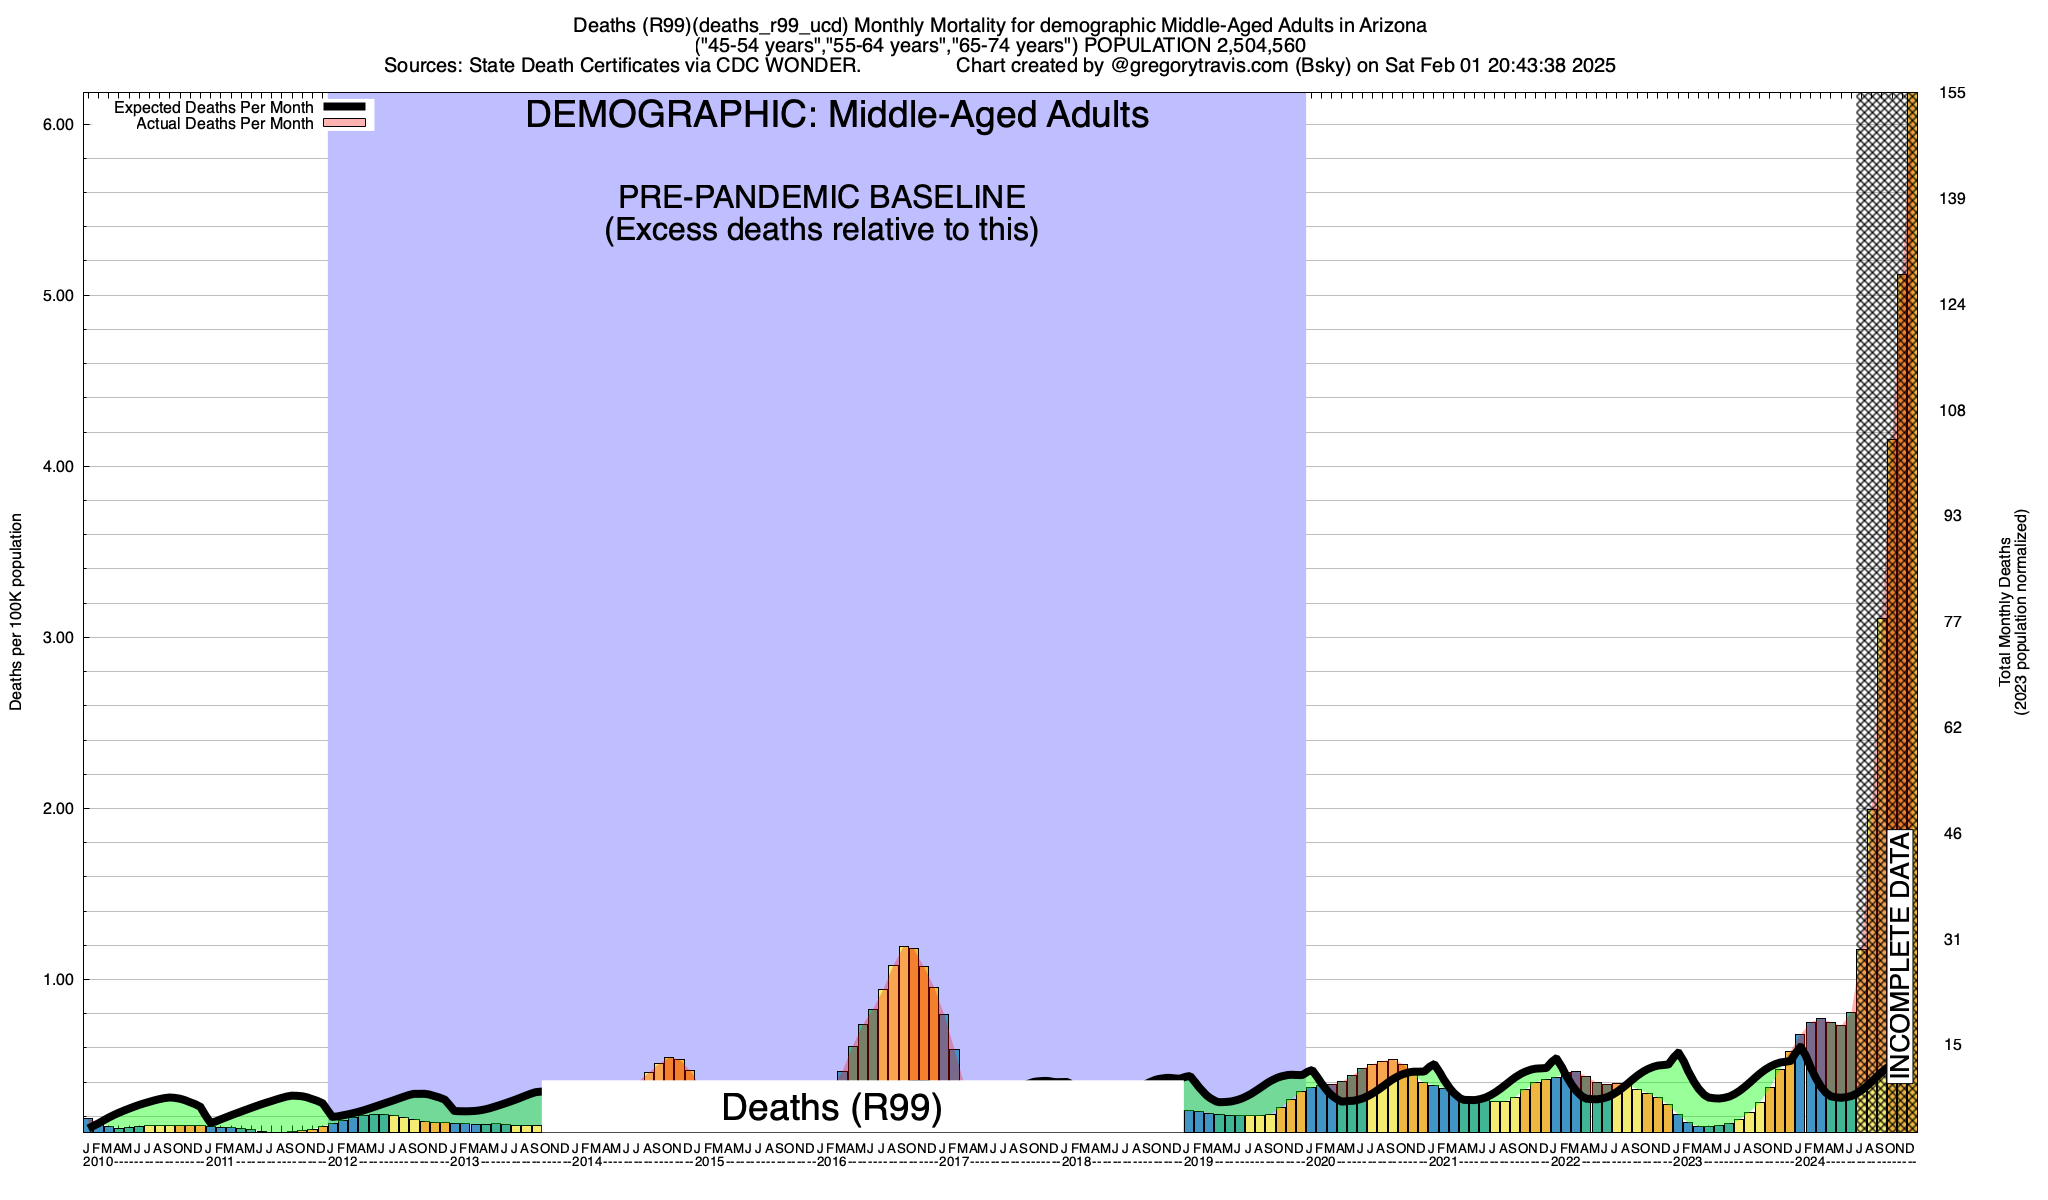This screenshot has width=2048, height=1200.
Task: Click the 5.00 left axis value
Action: click(59, 296)
